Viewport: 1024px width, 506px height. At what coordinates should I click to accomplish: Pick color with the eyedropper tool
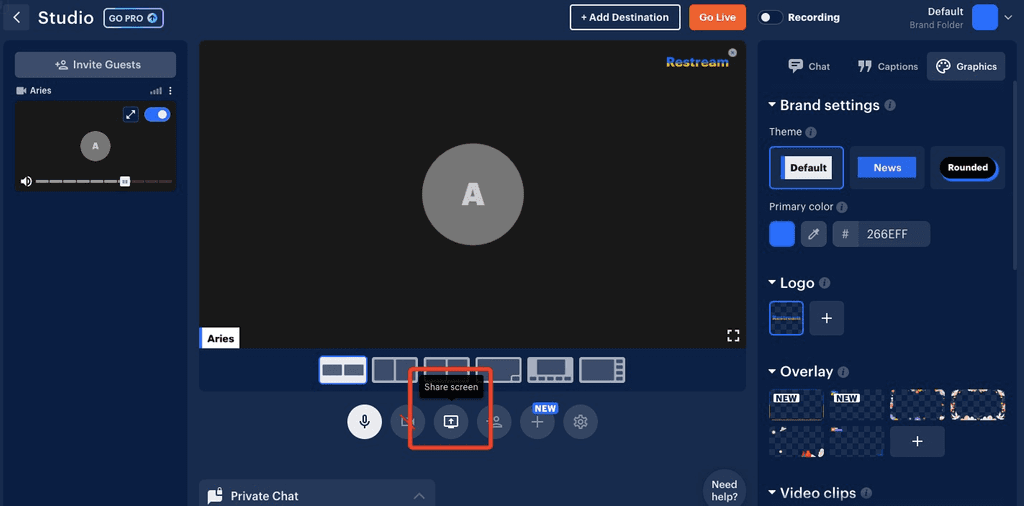coord(813,234)
